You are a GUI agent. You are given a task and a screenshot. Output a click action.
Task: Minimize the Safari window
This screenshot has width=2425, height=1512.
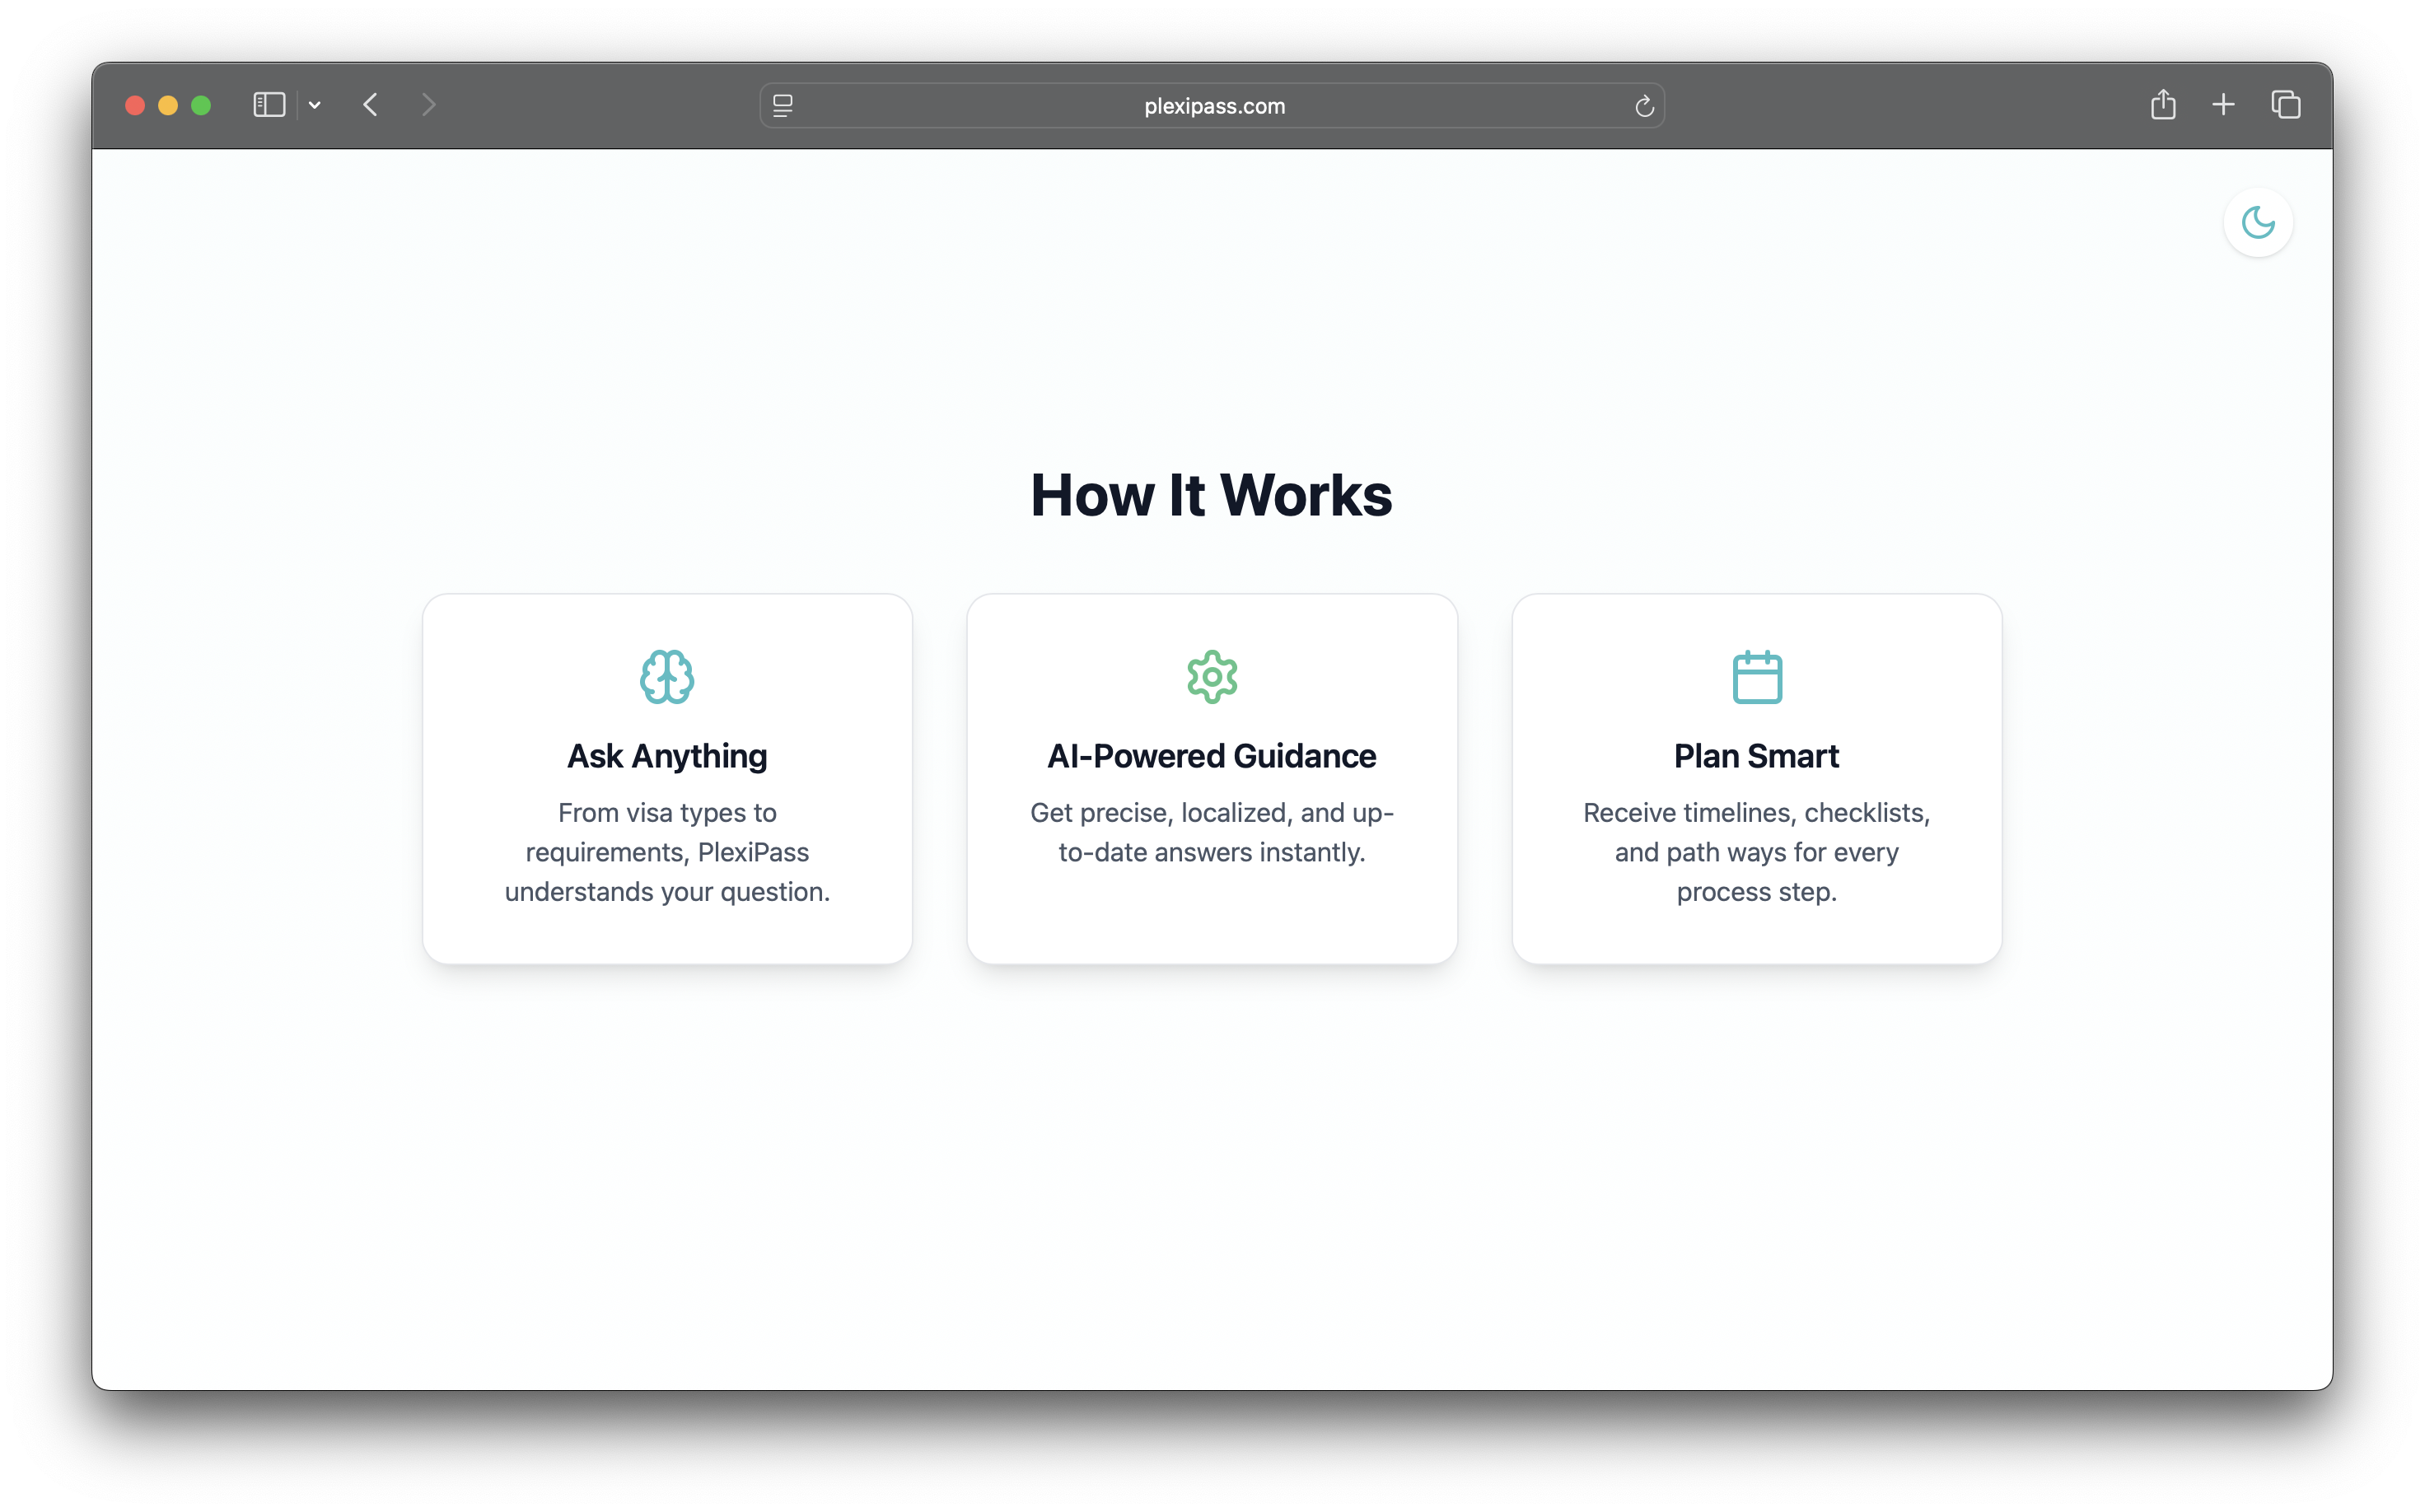pos(168,105)
